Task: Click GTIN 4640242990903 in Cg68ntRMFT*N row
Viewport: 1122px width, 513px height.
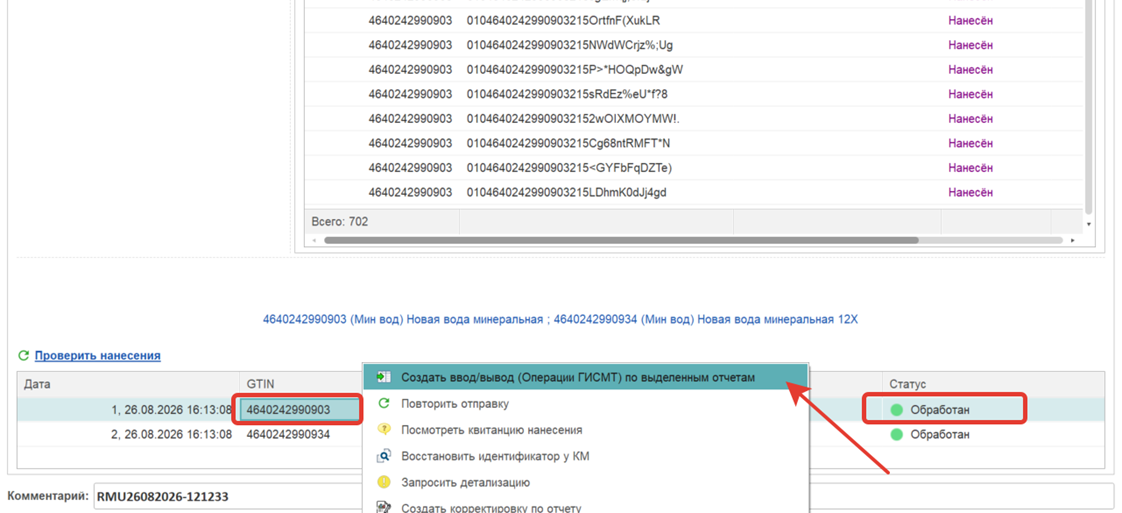Action: (410, 143)
